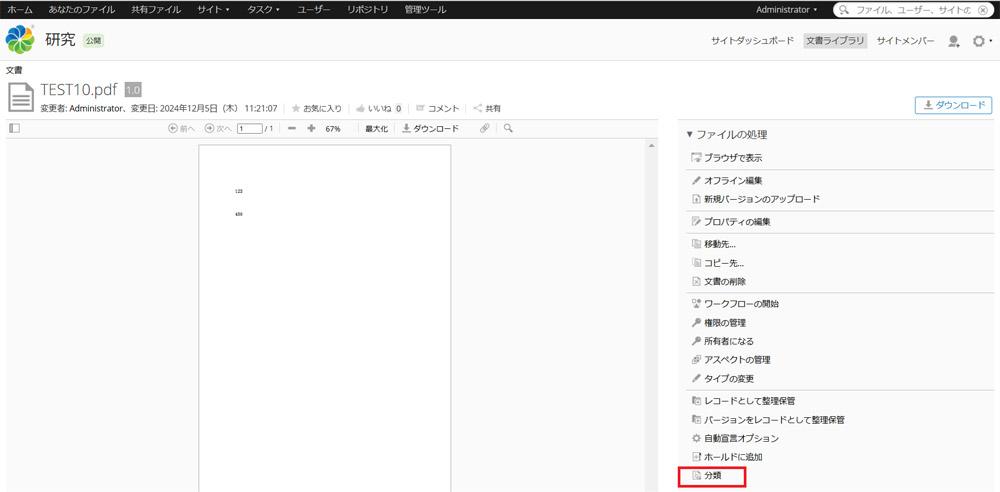Select 文書の削除 to delete document
Viewport: 1000px width, 492px height.
click(x=724, y=281)
